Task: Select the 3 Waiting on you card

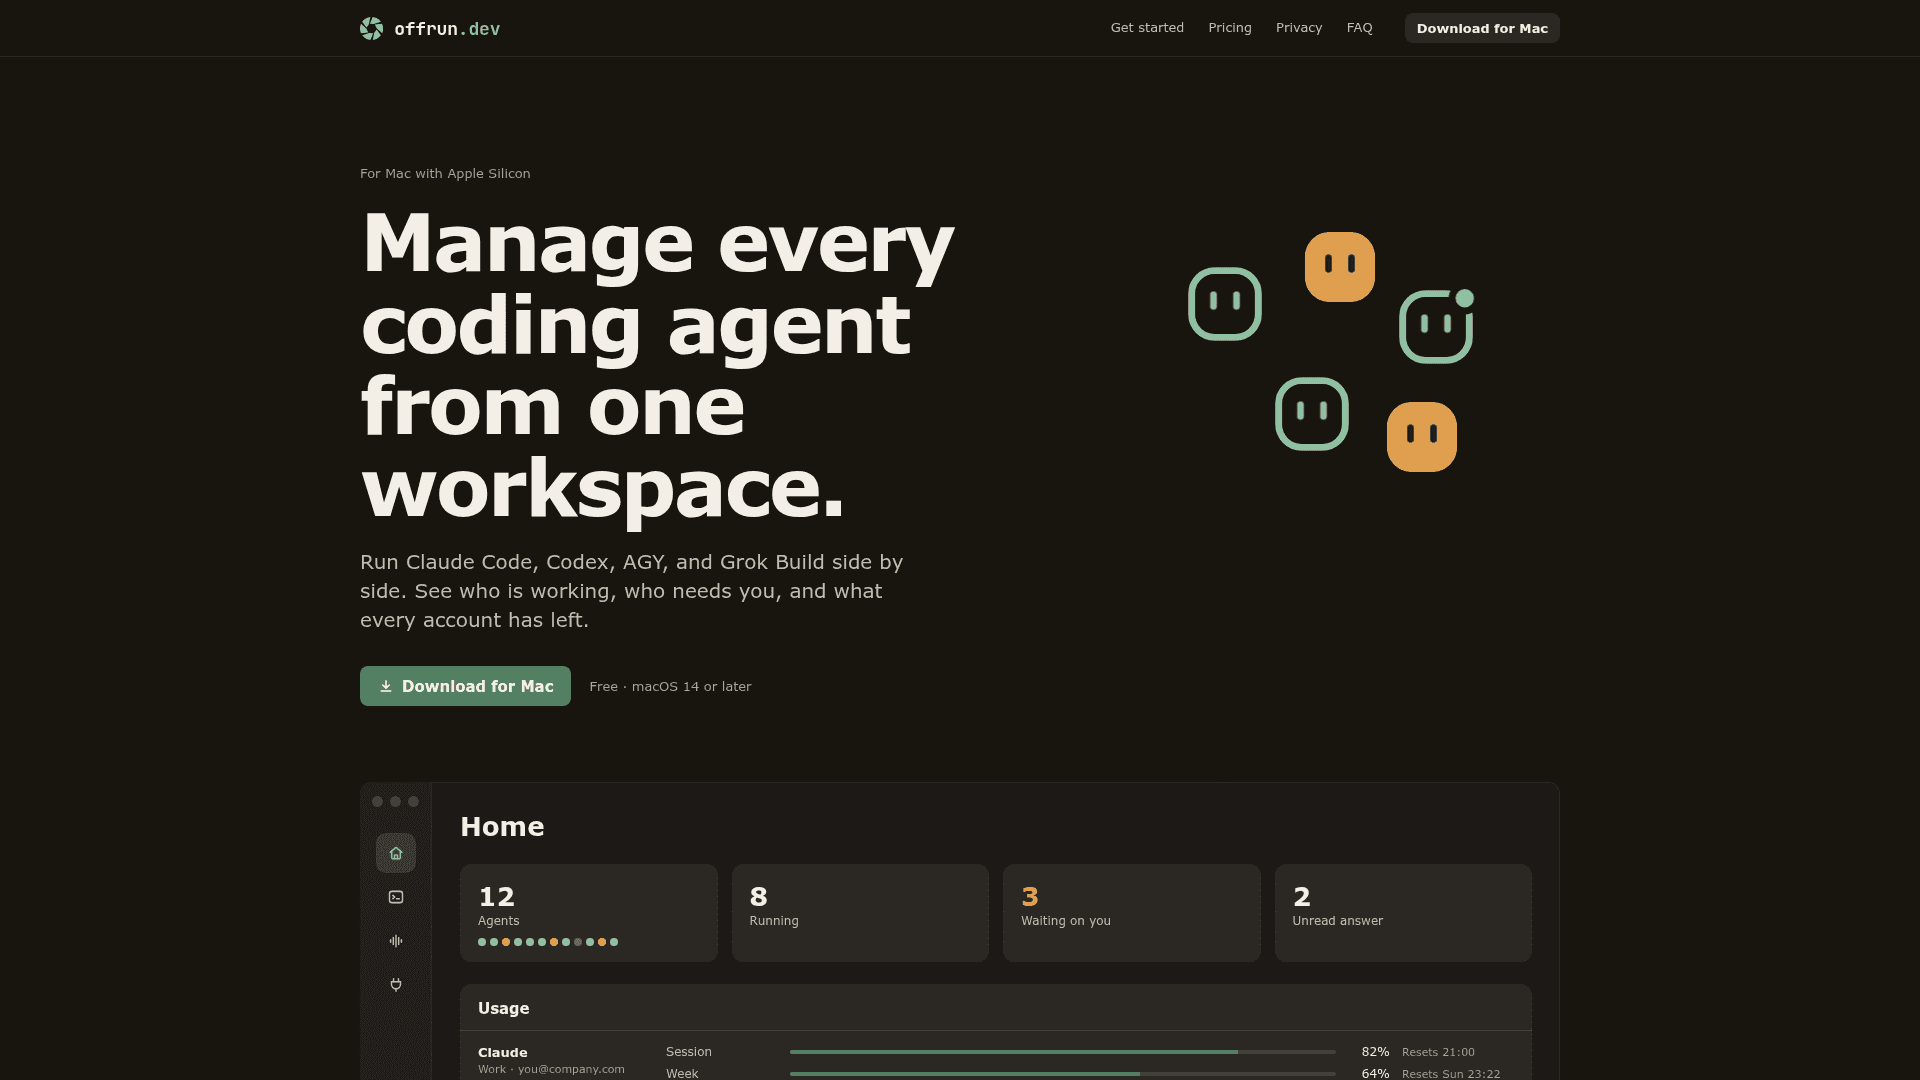Action: point(1132,913)
